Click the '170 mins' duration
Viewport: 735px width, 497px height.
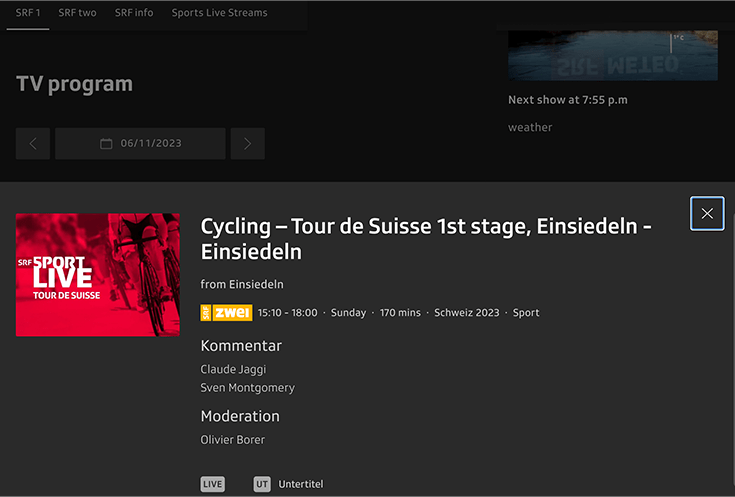(x=400, y=313)
